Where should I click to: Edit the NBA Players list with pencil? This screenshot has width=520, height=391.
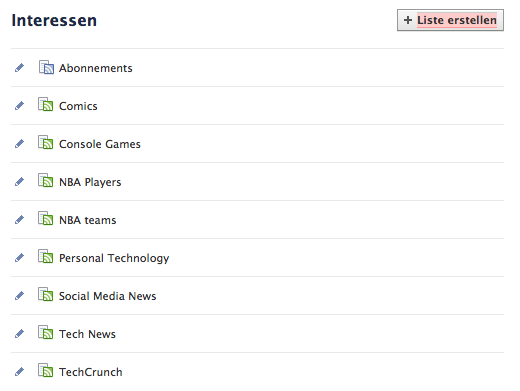pos(20,182)
